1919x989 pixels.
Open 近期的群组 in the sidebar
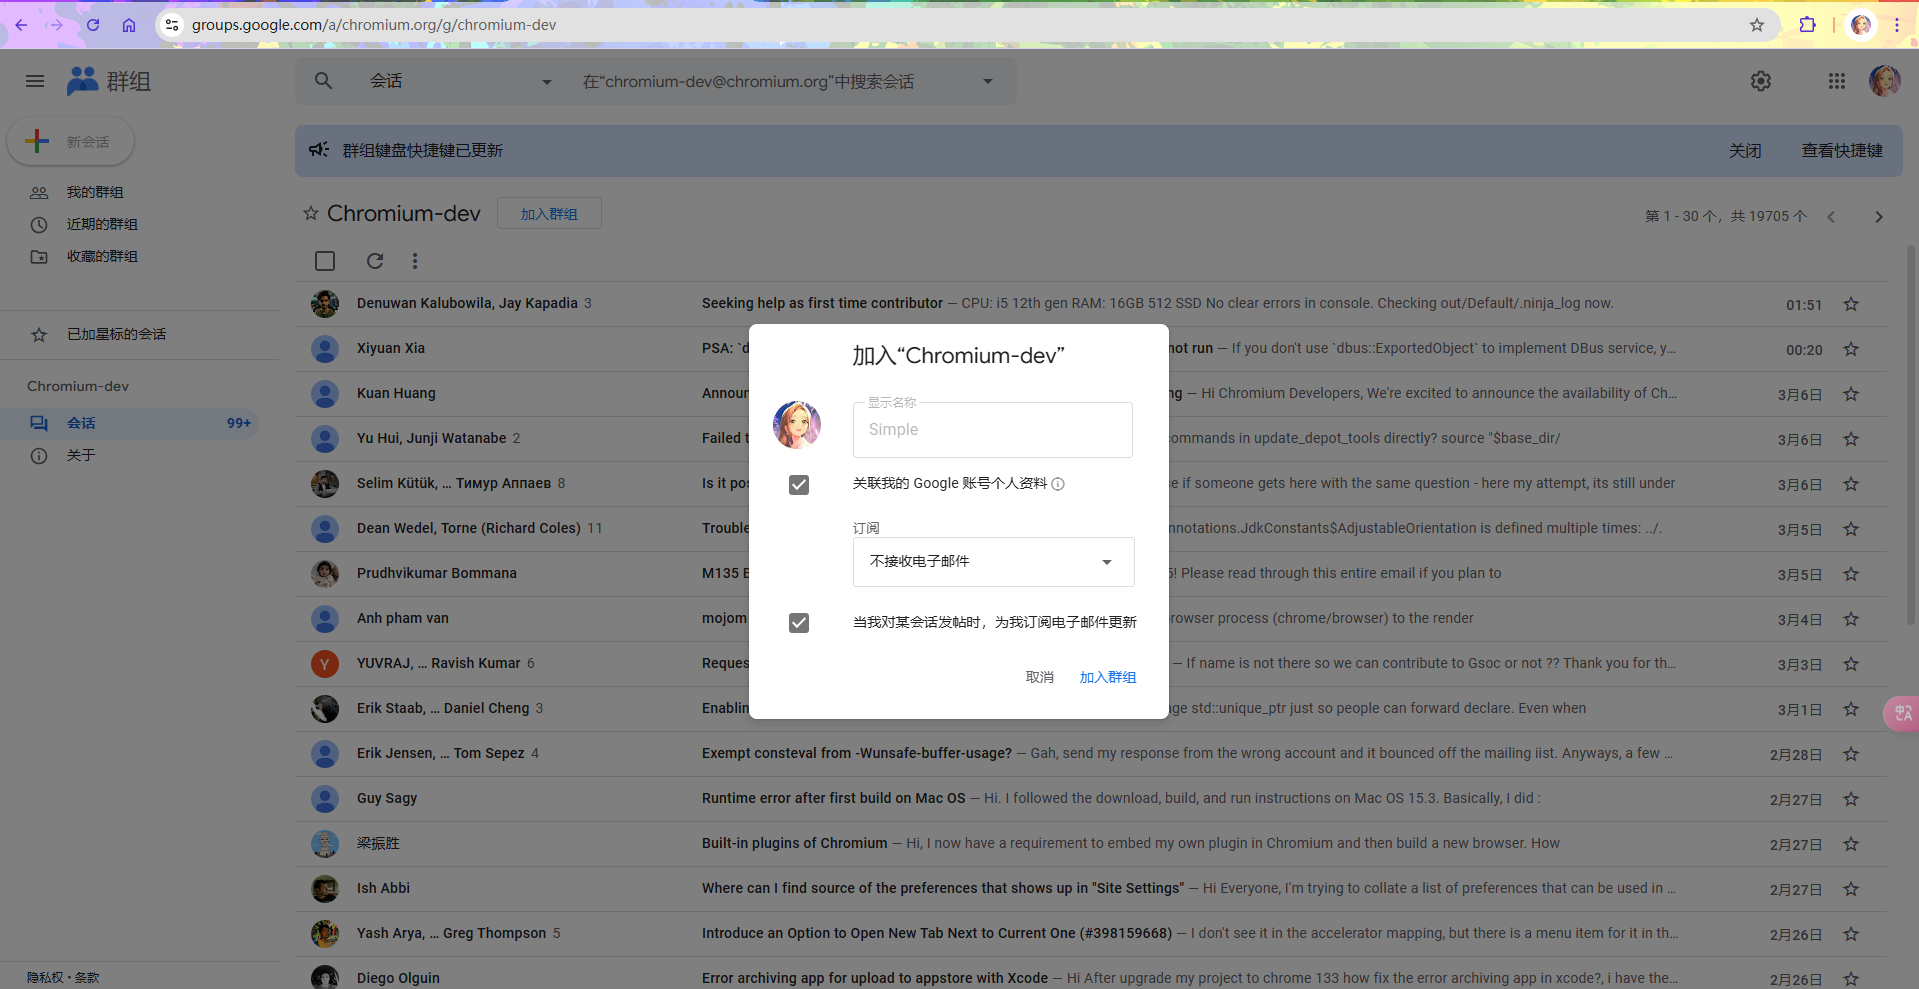(102, 224)
